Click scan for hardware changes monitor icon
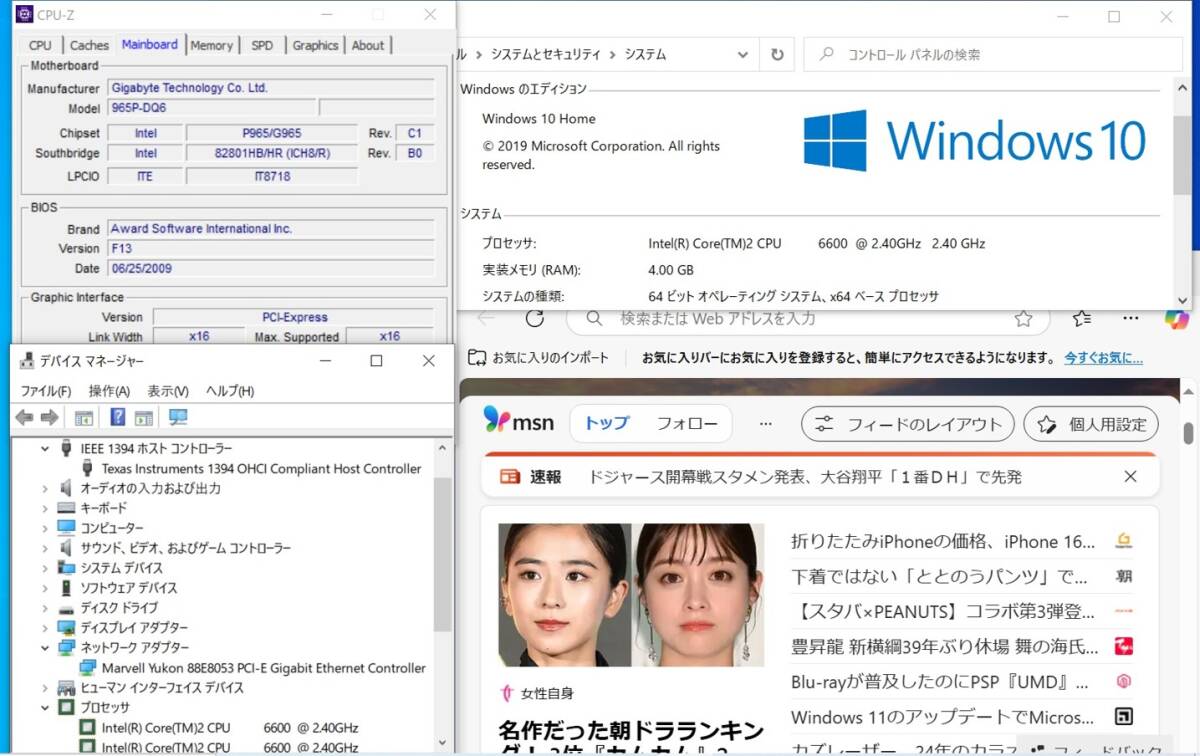The height and width of the screenshot is (756, 1200). (178, 417)
